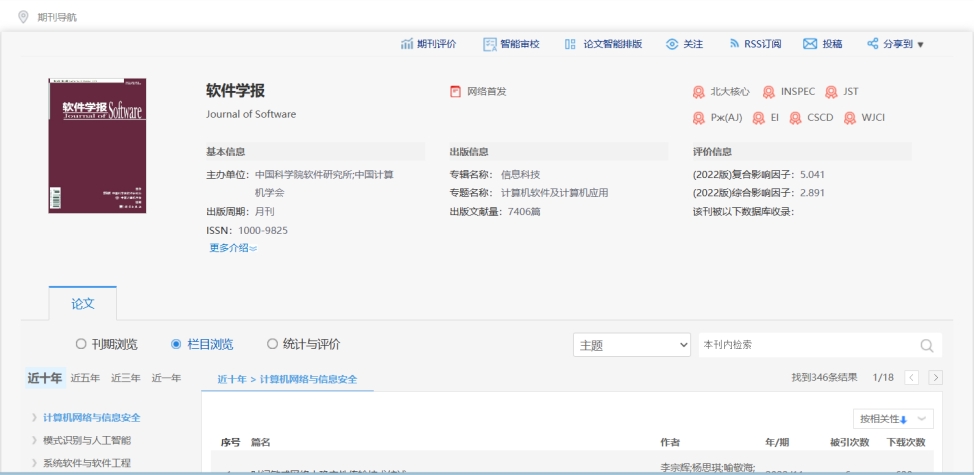Click the EI badge icon

[x=759, y=118]
